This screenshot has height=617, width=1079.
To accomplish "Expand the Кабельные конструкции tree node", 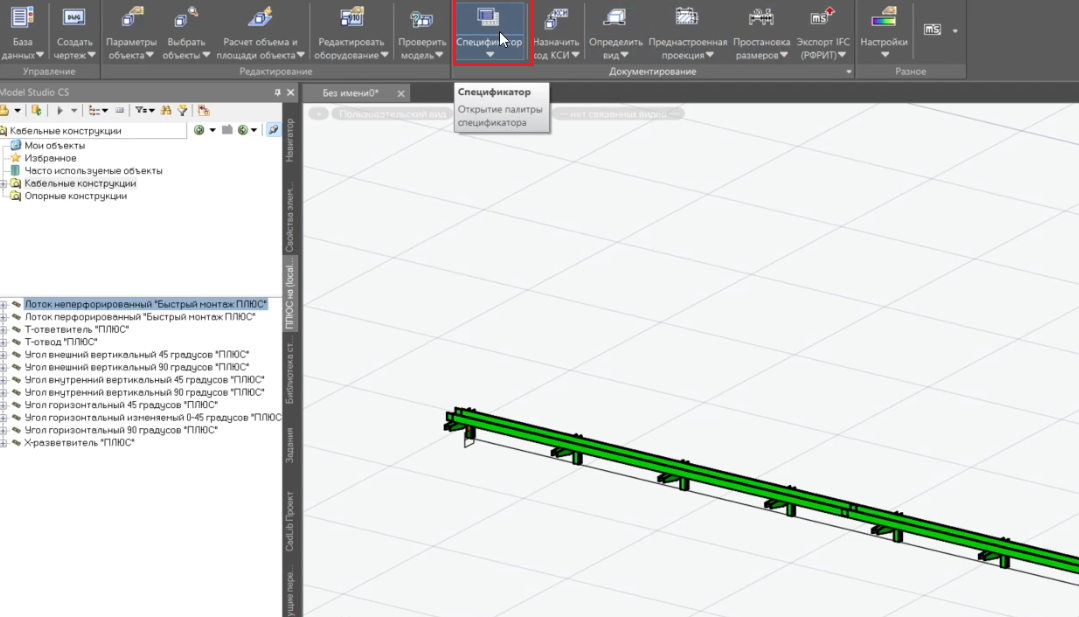I will point(3,184).
